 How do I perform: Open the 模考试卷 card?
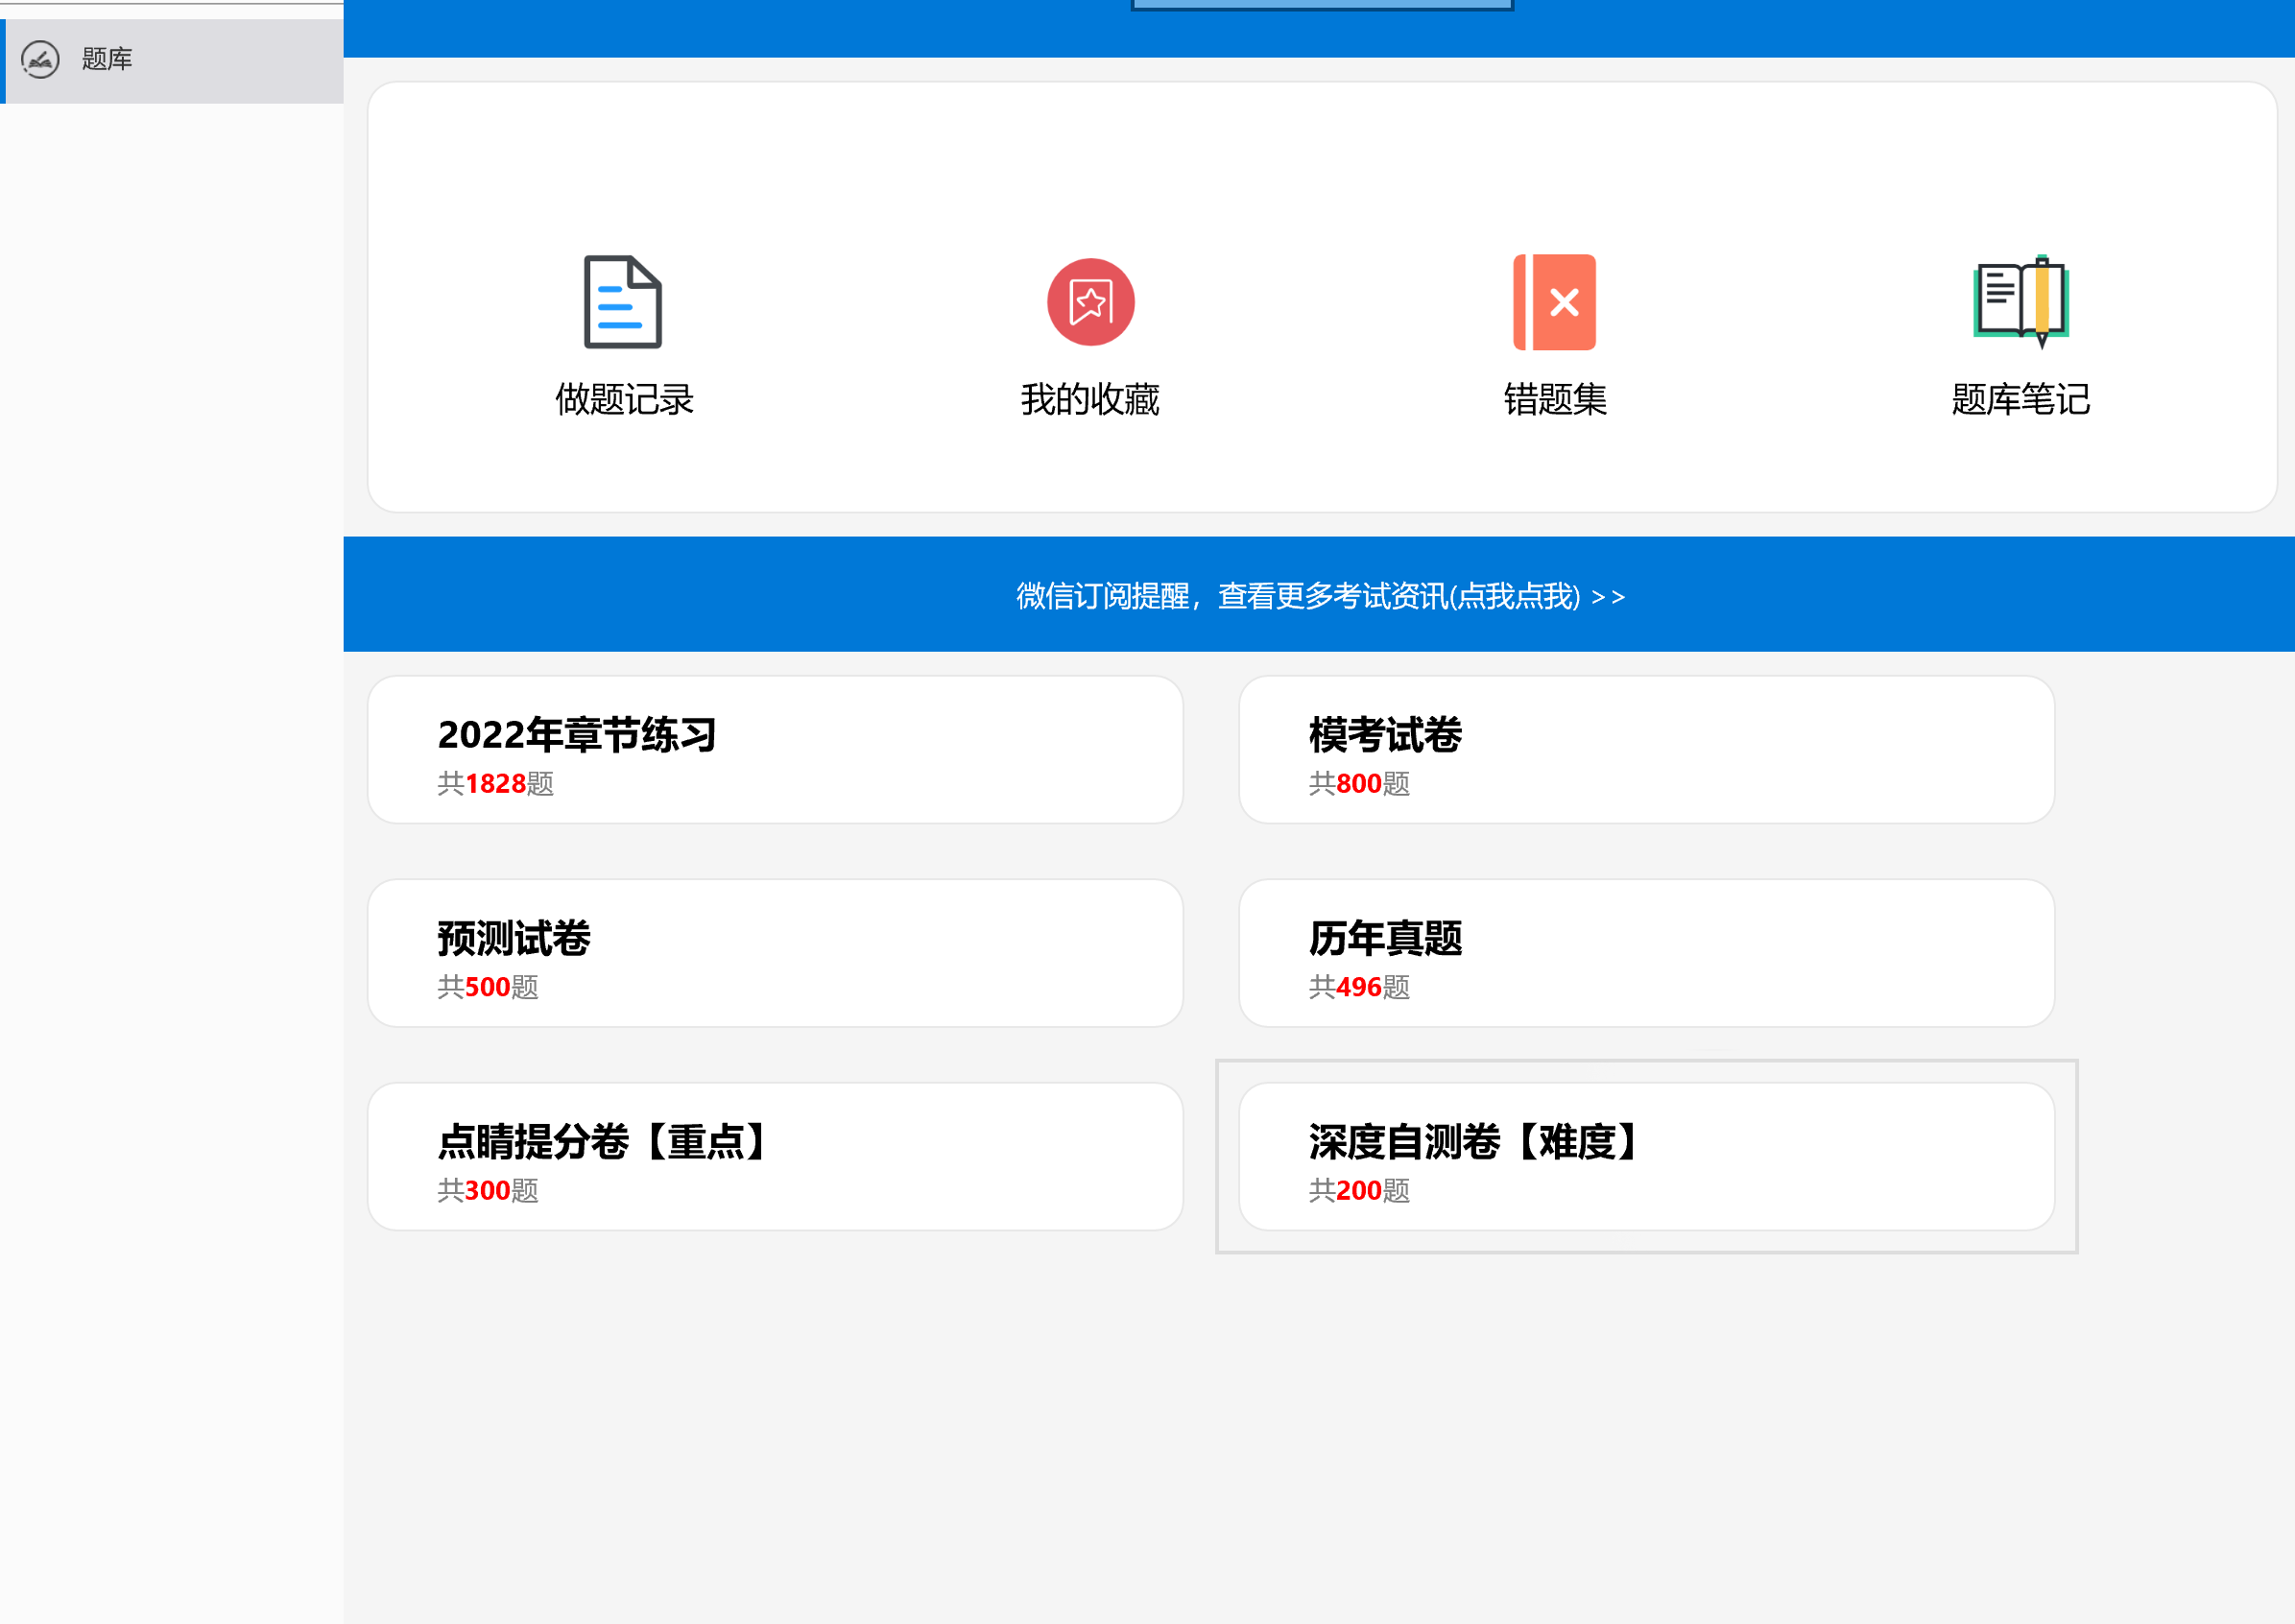click(x=1646, y=750)
